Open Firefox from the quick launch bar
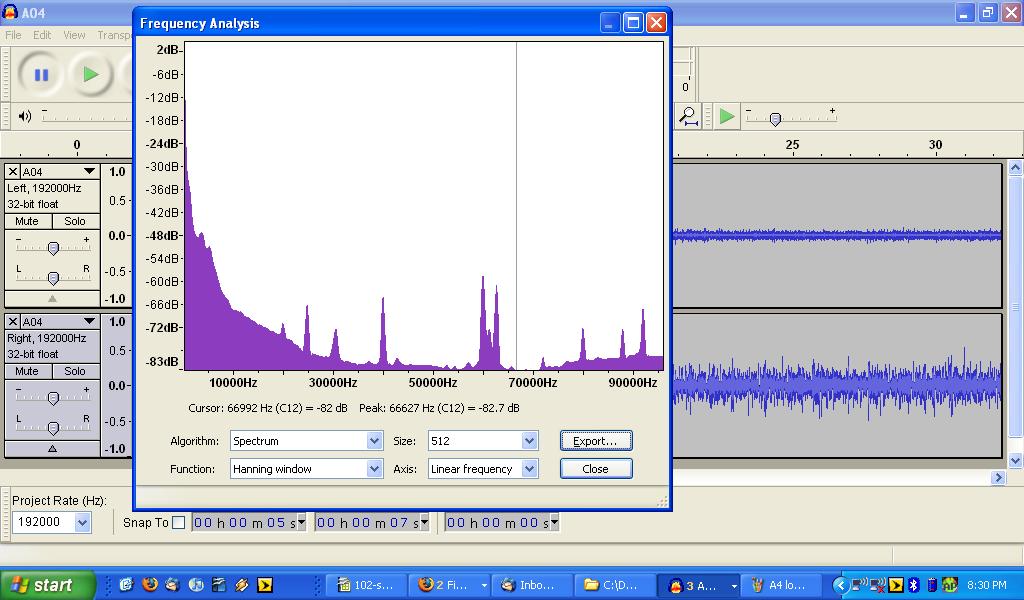The height and width of the screenshot is (600, 1024). (150, 585)
